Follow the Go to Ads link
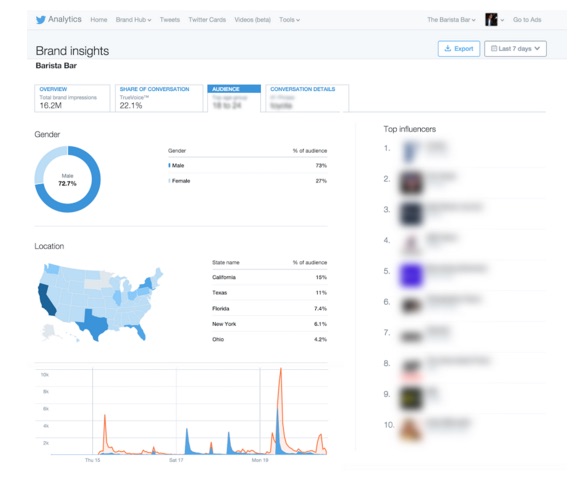584x488 pixels. tap(527, 20)
